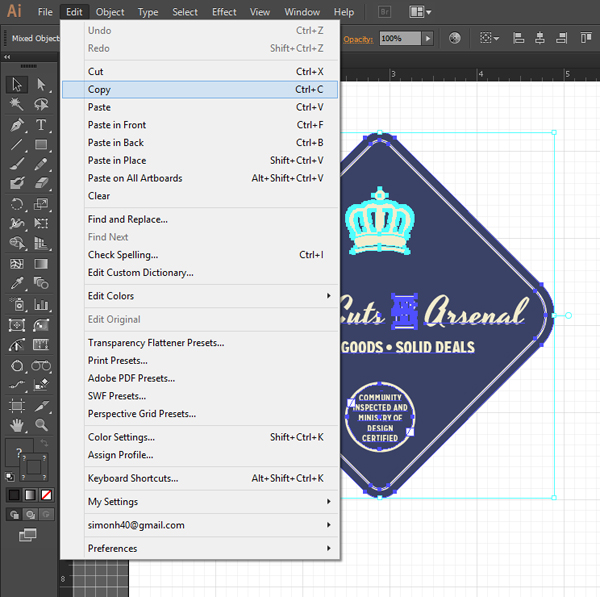The image size is (600, 597).
Task: Select the Pen tool
Action: (17, 125)
